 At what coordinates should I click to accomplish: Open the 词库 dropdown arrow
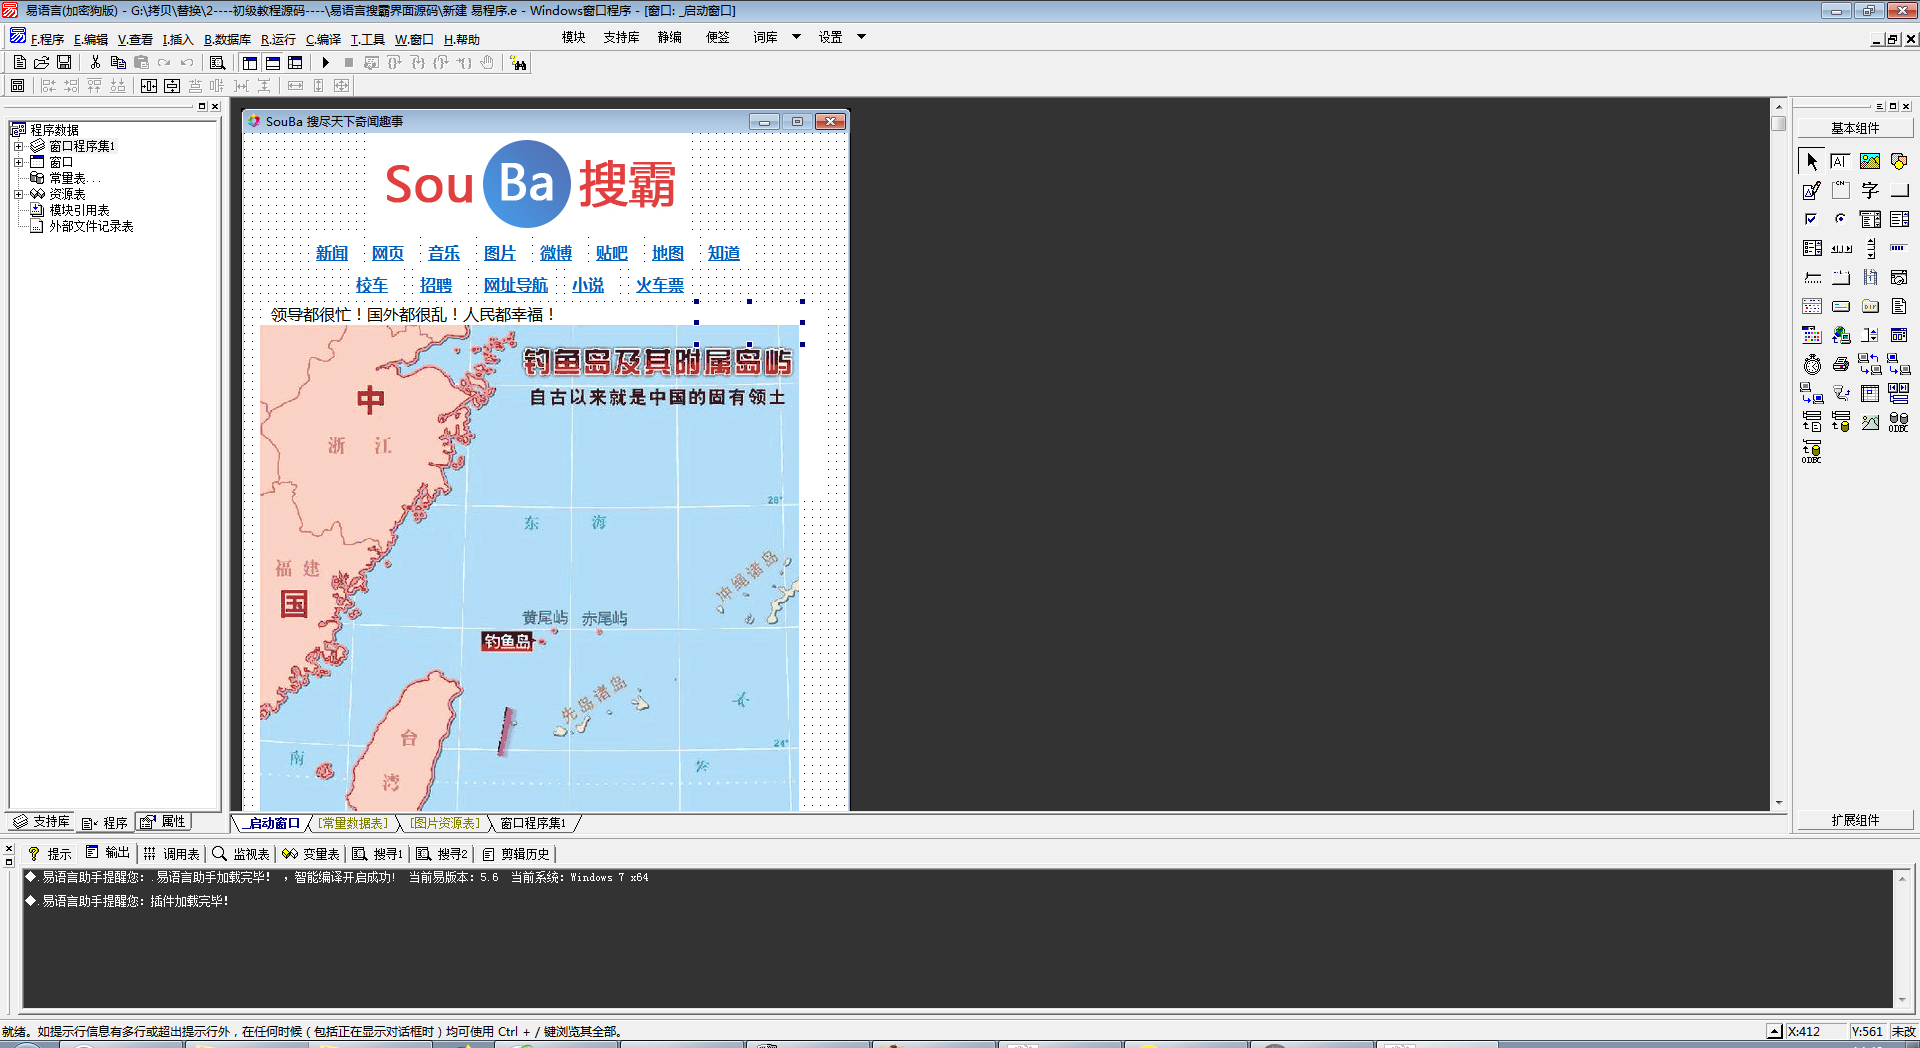797,37
